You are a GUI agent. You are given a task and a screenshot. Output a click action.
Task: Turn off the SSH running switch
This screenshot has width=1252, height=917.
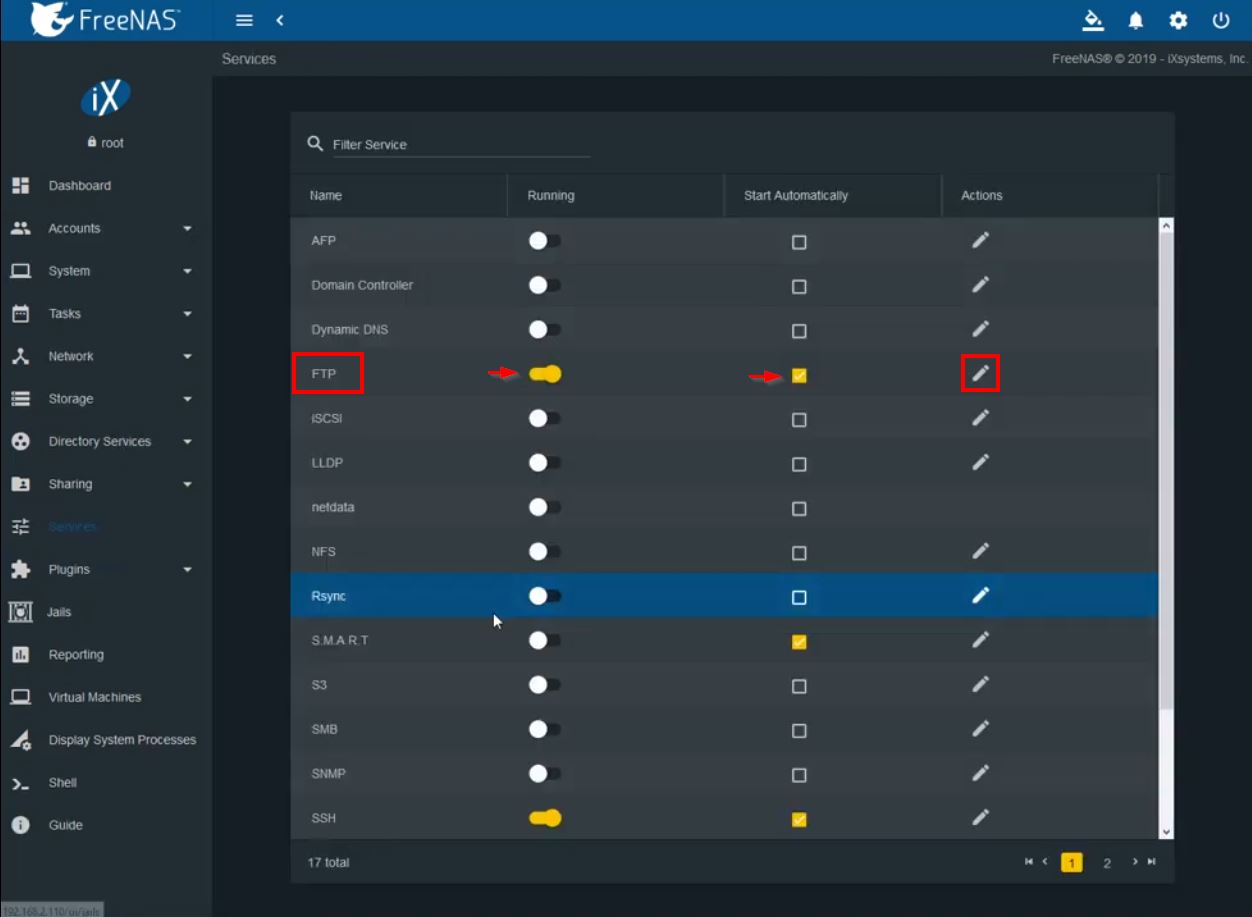point(545,818)
